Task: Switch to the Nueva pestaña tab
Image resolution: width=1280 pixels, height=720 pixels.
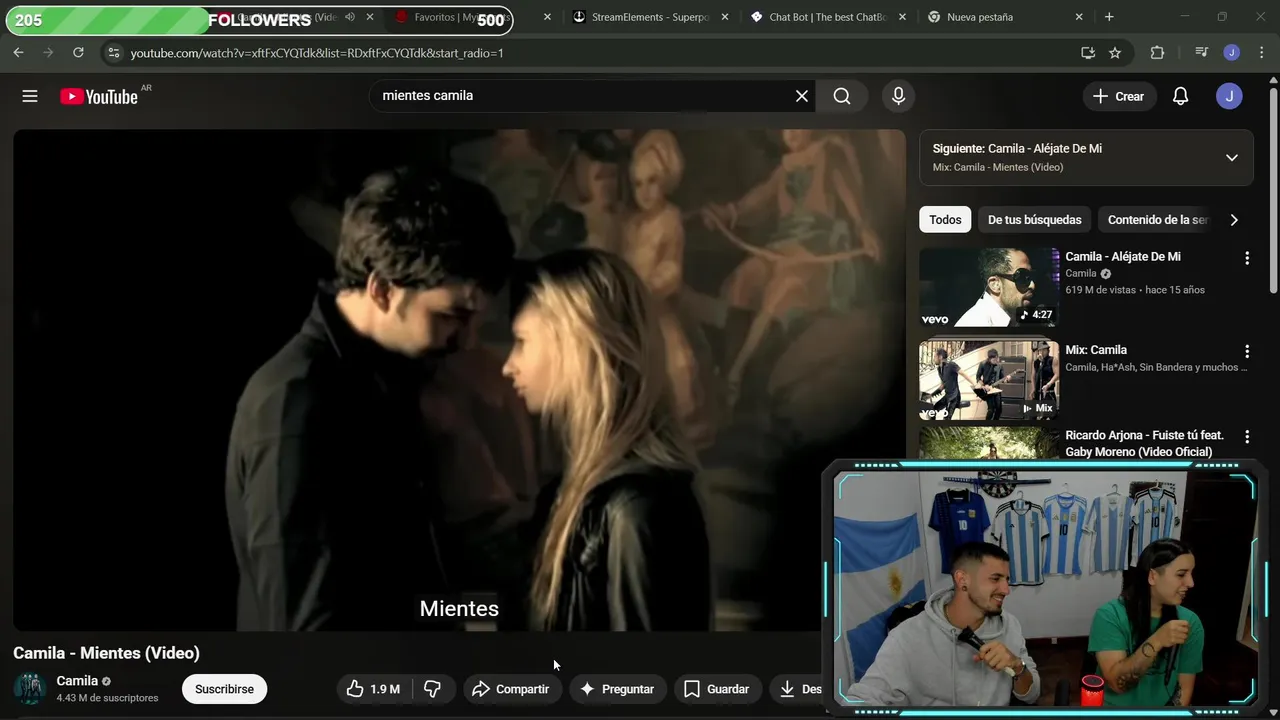Action: (x=1003, y=17)
